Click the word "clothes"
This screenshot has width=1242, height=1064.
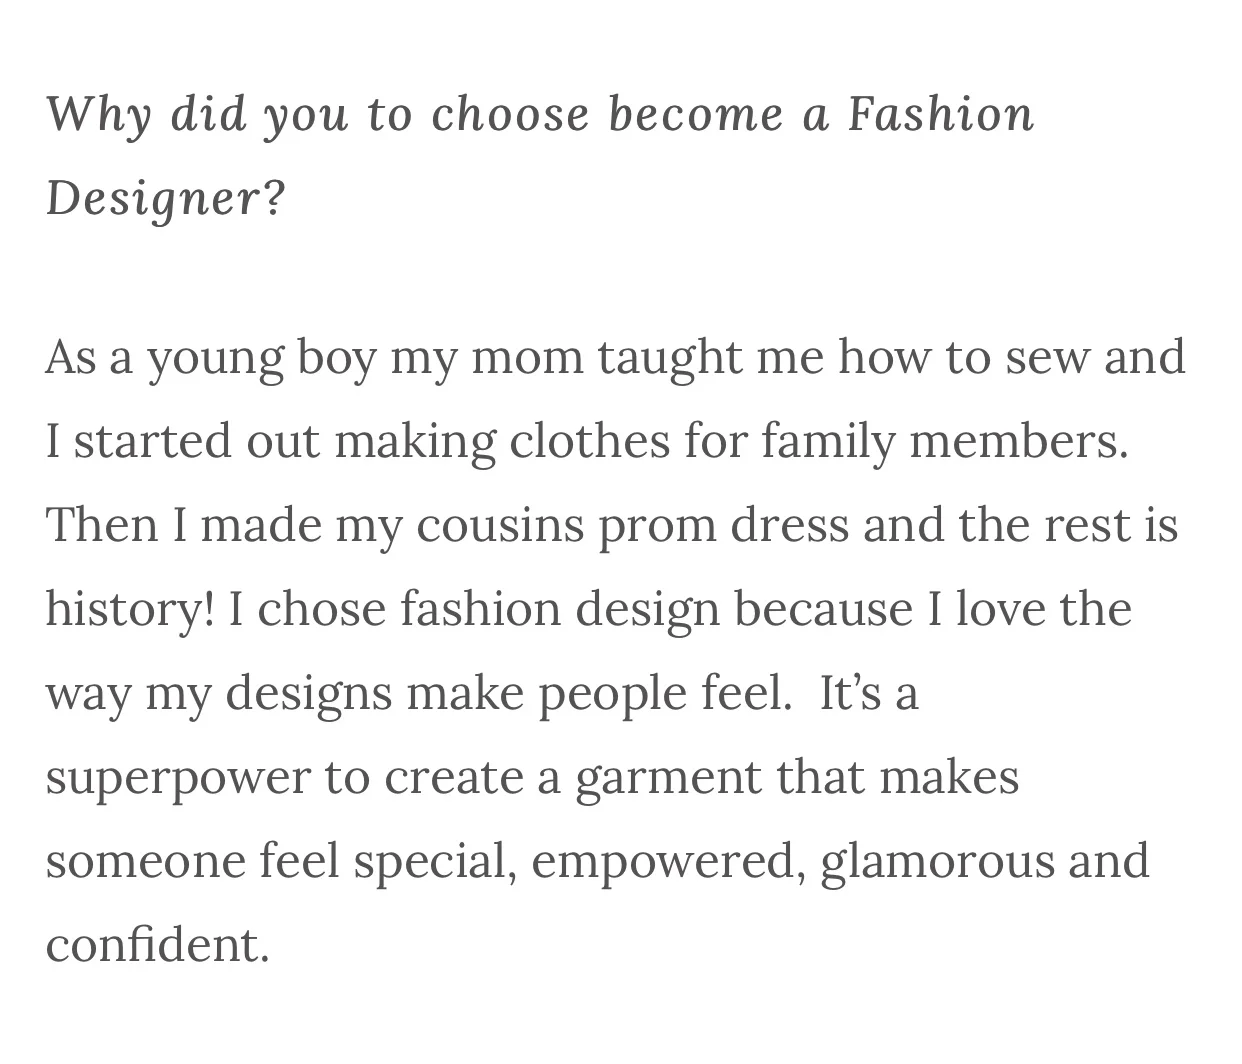[x=590, y=442]
